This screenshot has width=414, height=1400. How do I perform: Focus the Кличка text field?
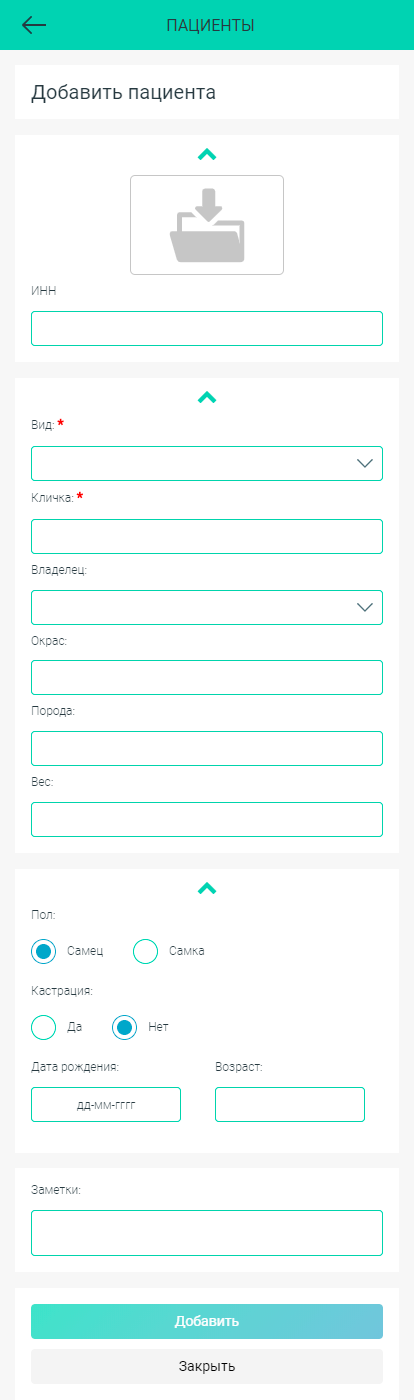pyautogui.click(x=207, y=536)
